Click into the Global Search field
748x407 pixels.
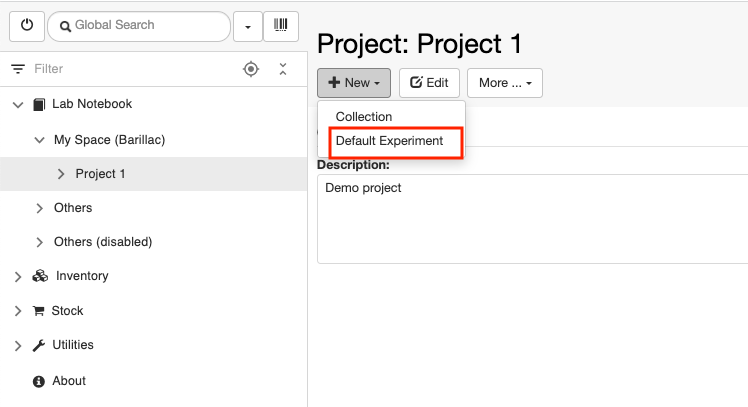139,26
